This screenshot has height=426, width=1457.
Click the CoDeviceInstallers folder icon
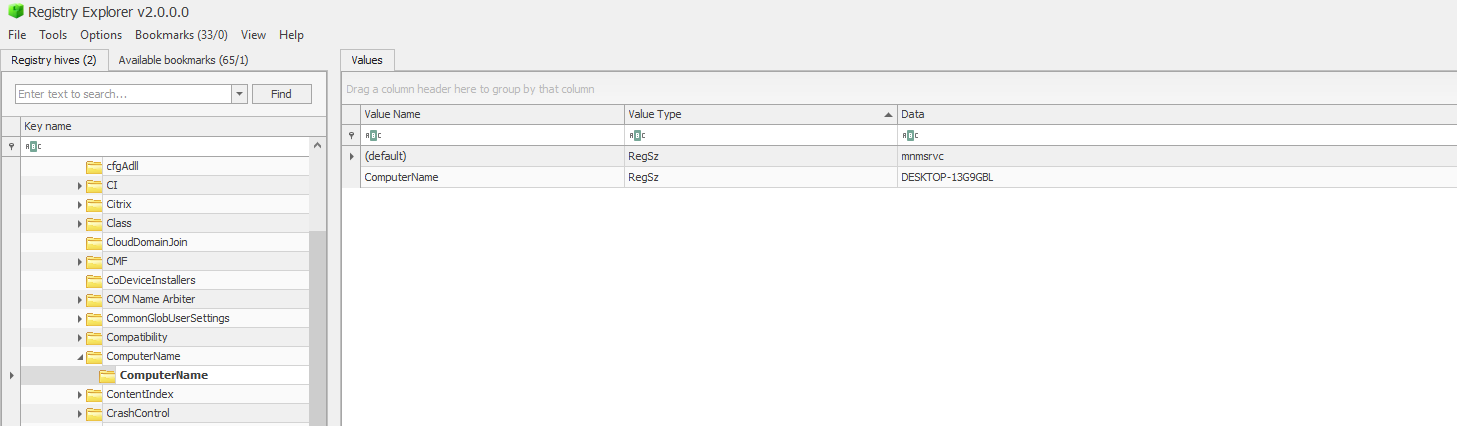click(x=94, y=280)
